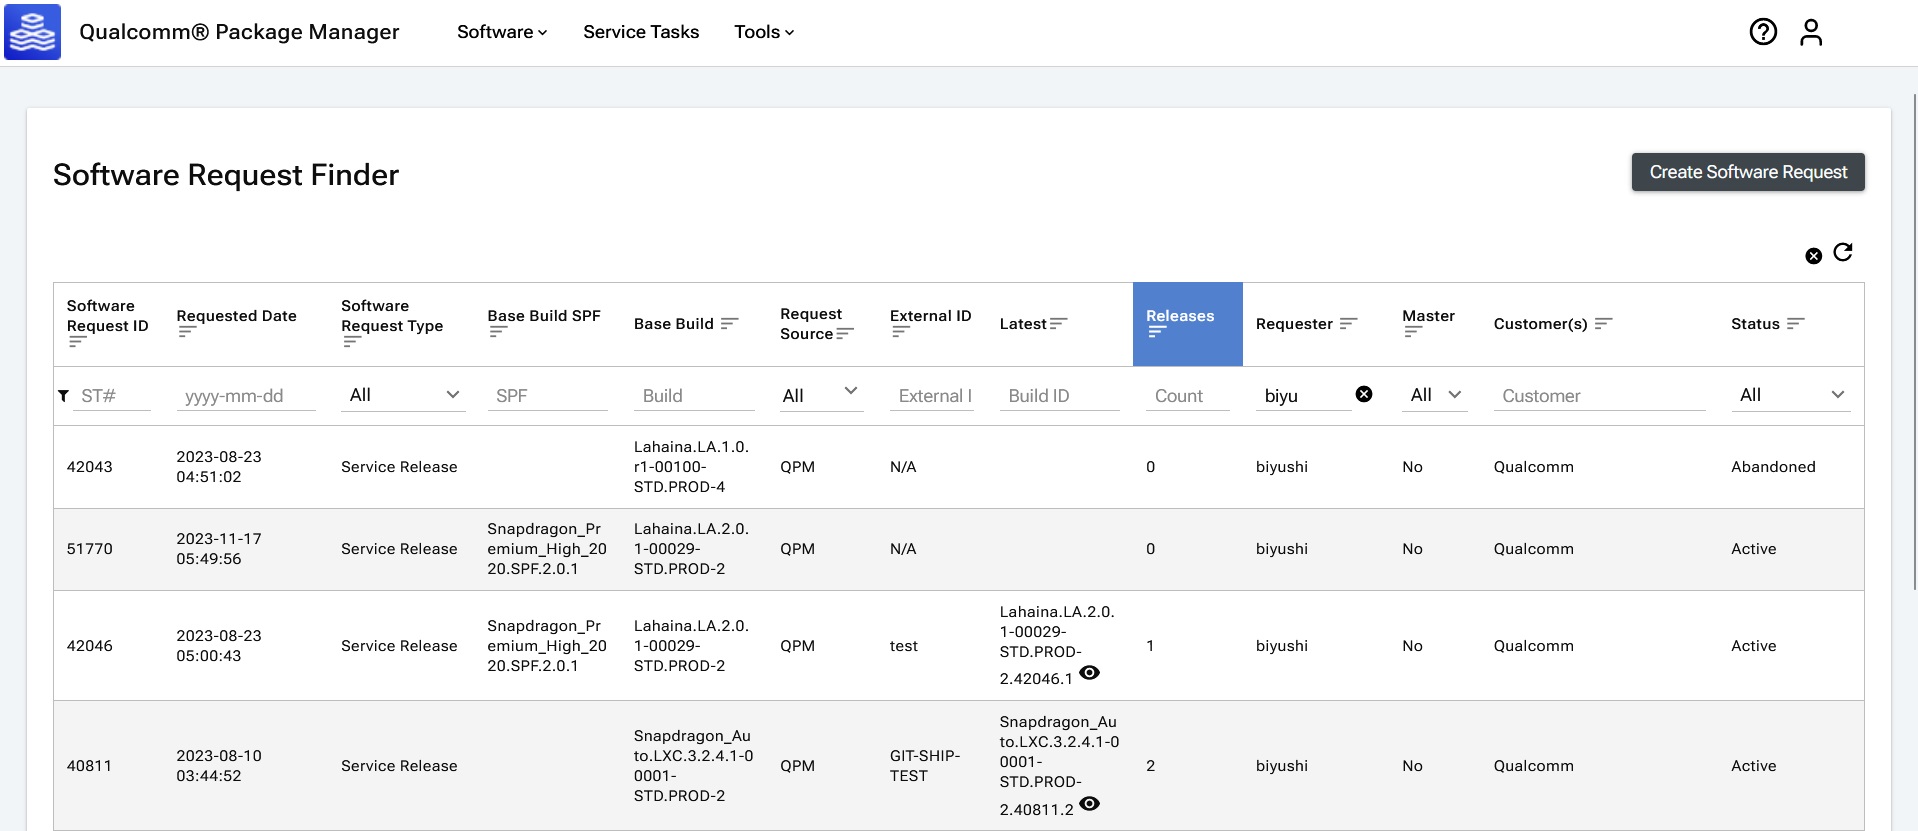Click the filter funnel icon beside ST#
Image resolution: width=1918 pixels, height=831 pixels.
(63, 396)
